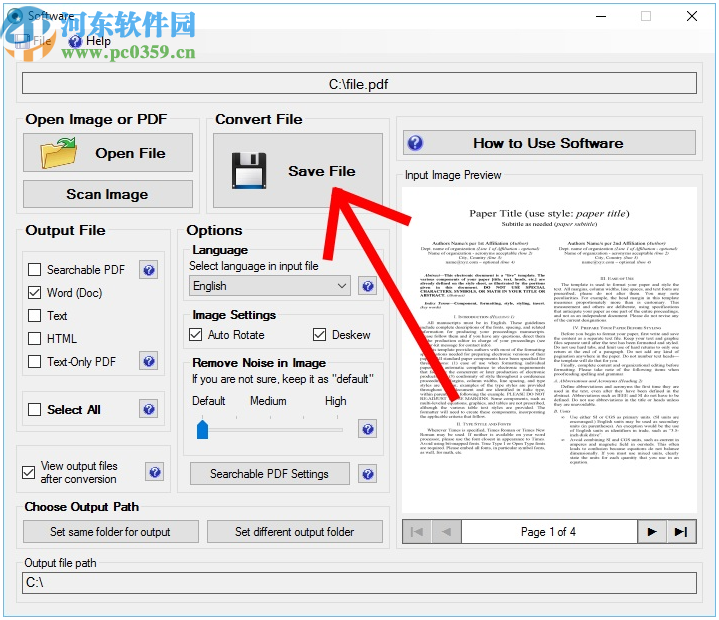Open help for View output files option
Image resolution: width=719 pixels, height=620 pixels.
(155, 472)
